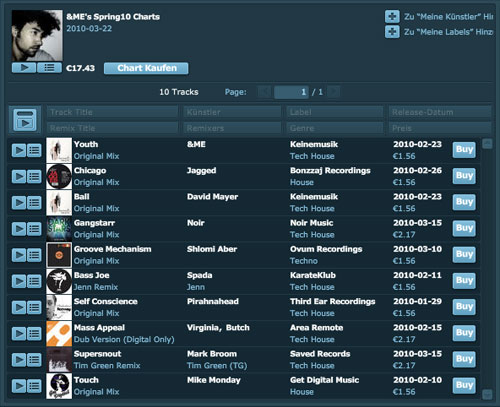
Task: Sort by Remix Title column header
Action: pos(112,128)
